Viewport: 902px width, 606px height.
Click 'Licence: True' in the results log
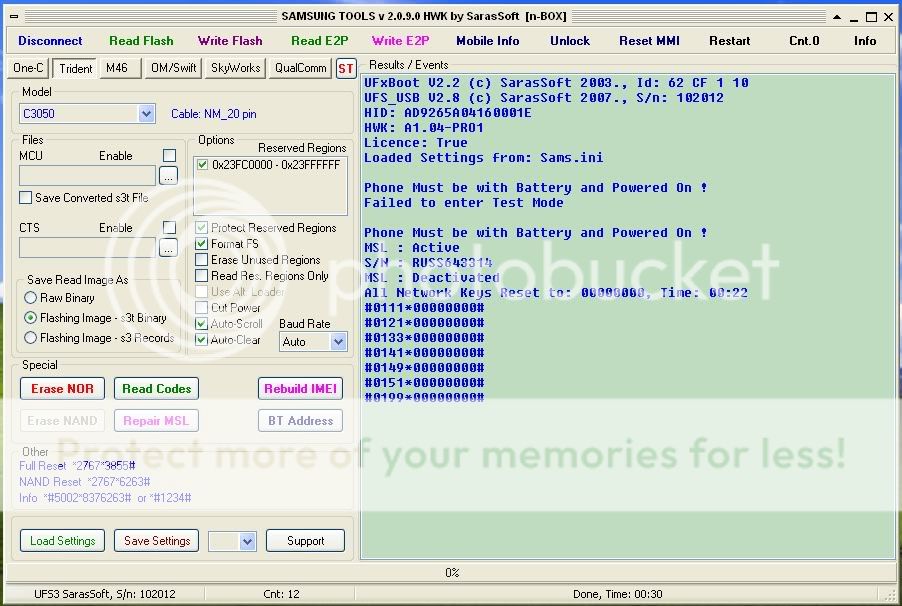(x=415, y=143)
